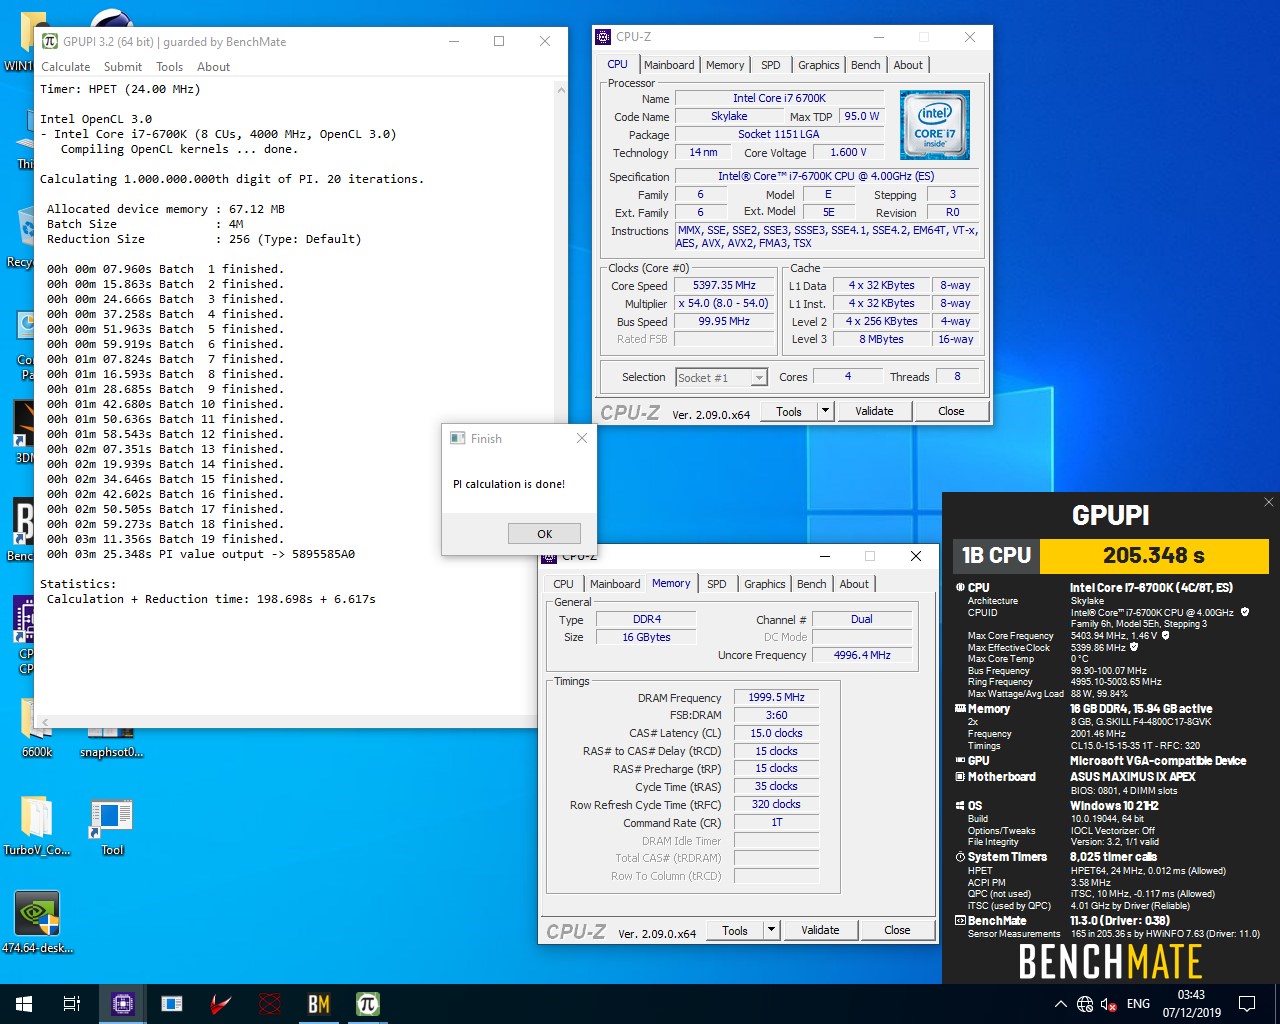Open the Calculate menu in GPUPI
The width and height of the screenshot is (1280, 1024).
click(66, 67)
